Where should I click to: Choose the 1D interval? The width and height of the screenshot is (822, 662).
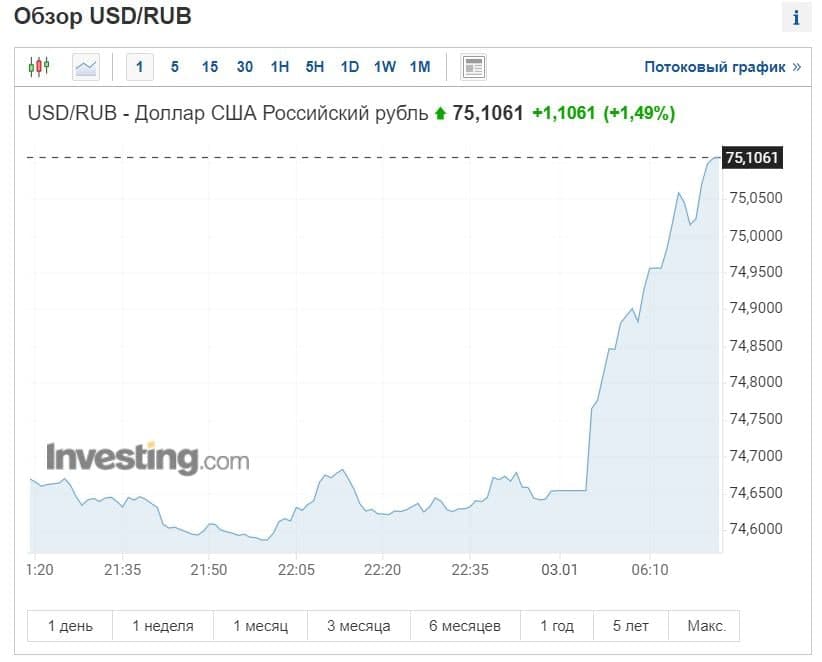point(349,67)
